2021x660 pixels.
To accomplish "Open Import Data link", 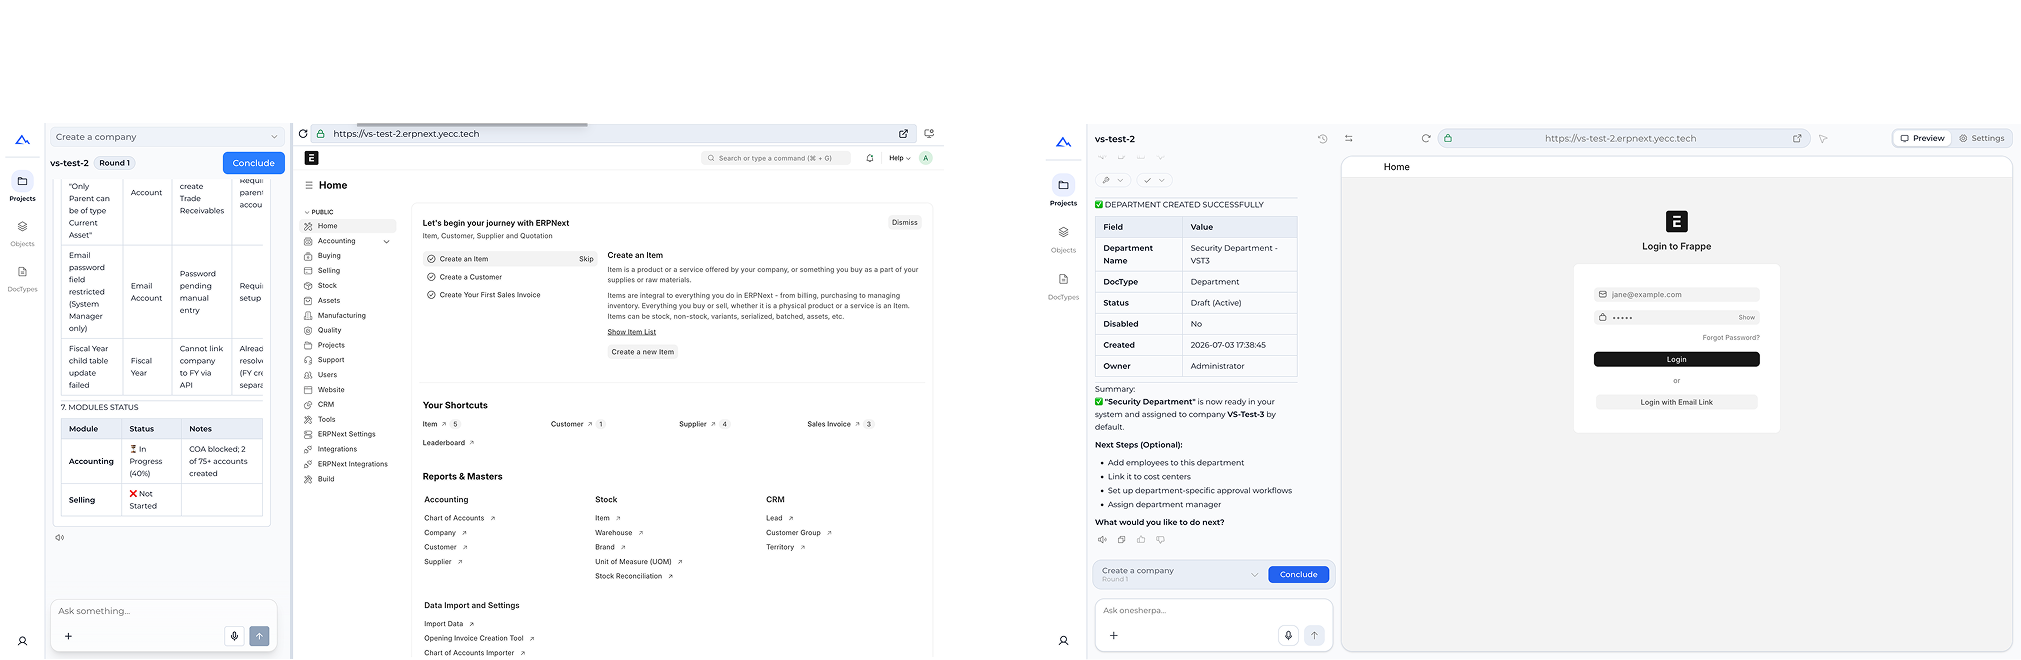I will [443, 624].
